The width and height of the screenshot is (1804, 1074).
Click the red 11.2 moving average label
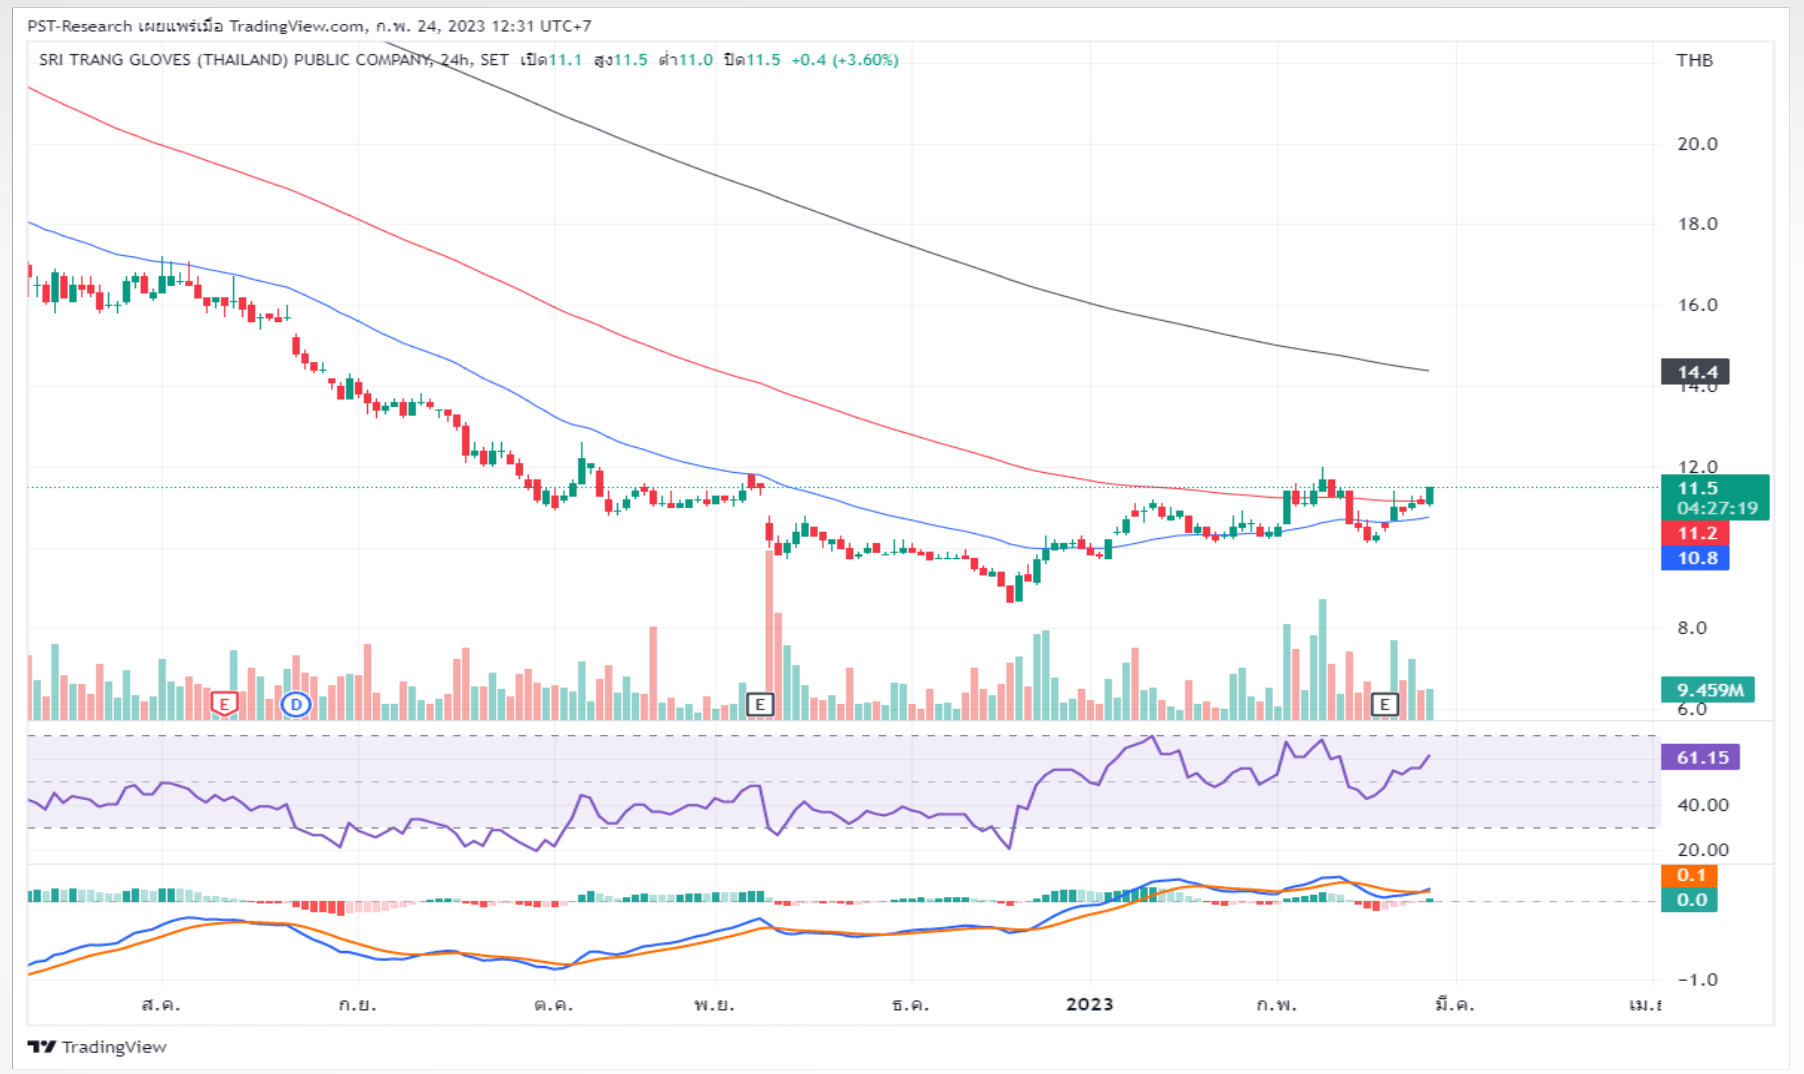click(1695, 533)
